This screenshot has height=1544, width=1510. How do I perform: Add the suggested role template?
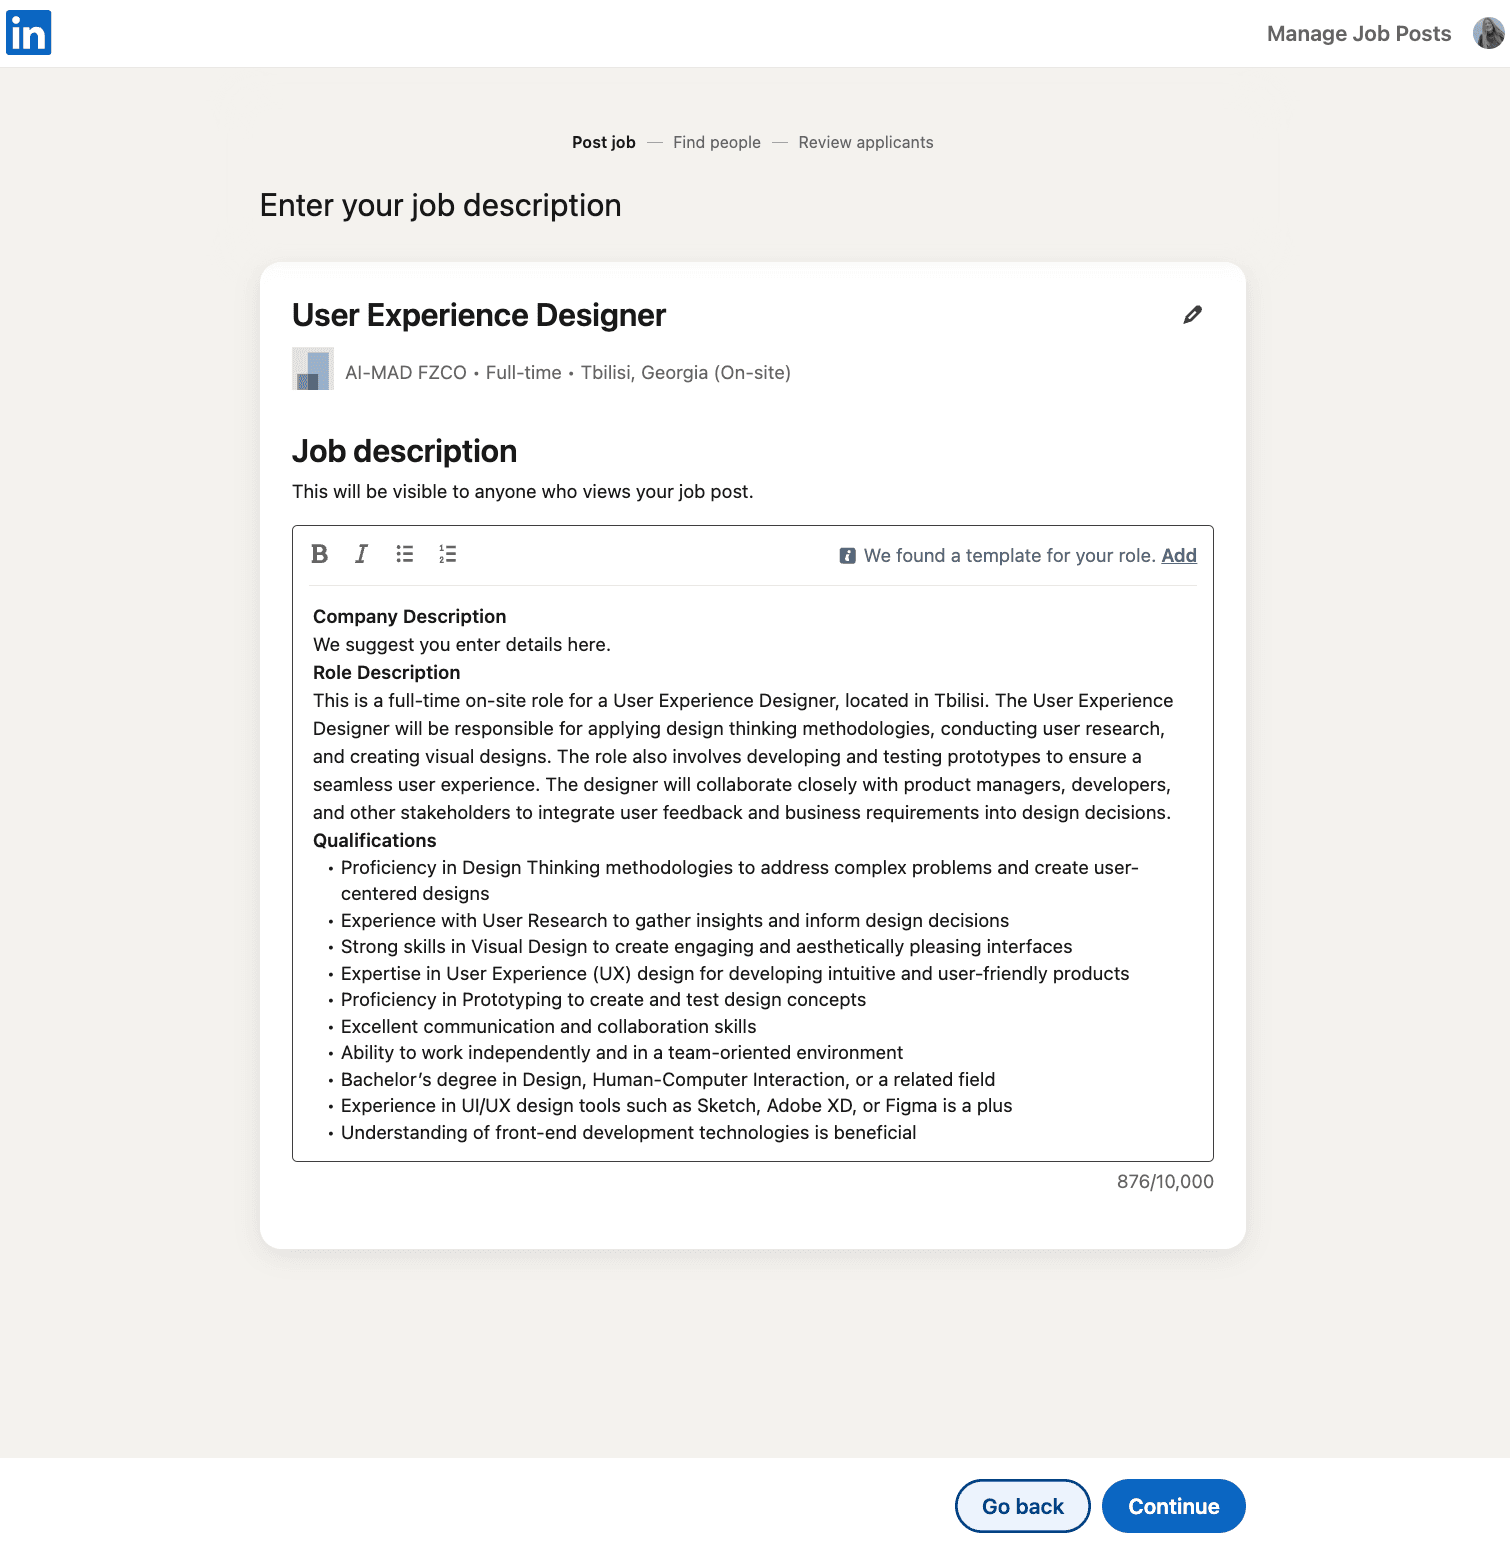coord(1179,555)
